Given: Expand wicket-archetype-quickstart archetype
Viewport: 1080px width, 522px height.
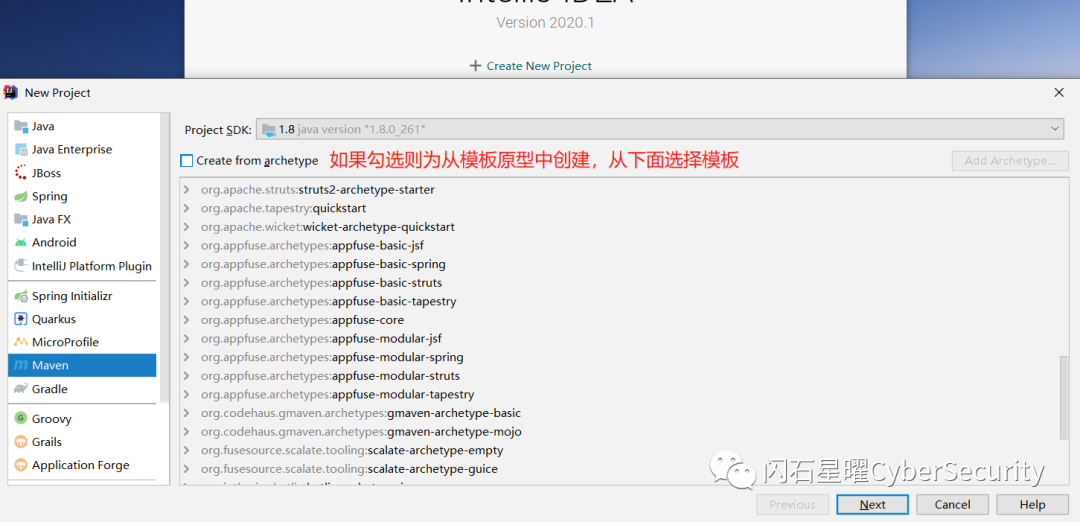Looking at the screenshot, I should click(x=186, y=227).
